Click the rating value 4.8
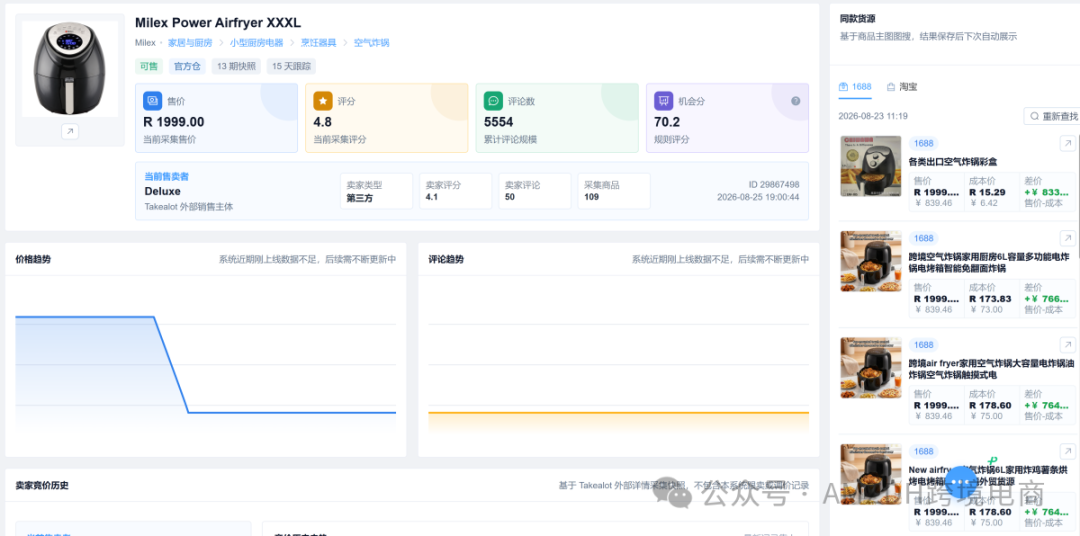Screen dimensions: 1080x536 click(322, 122)
